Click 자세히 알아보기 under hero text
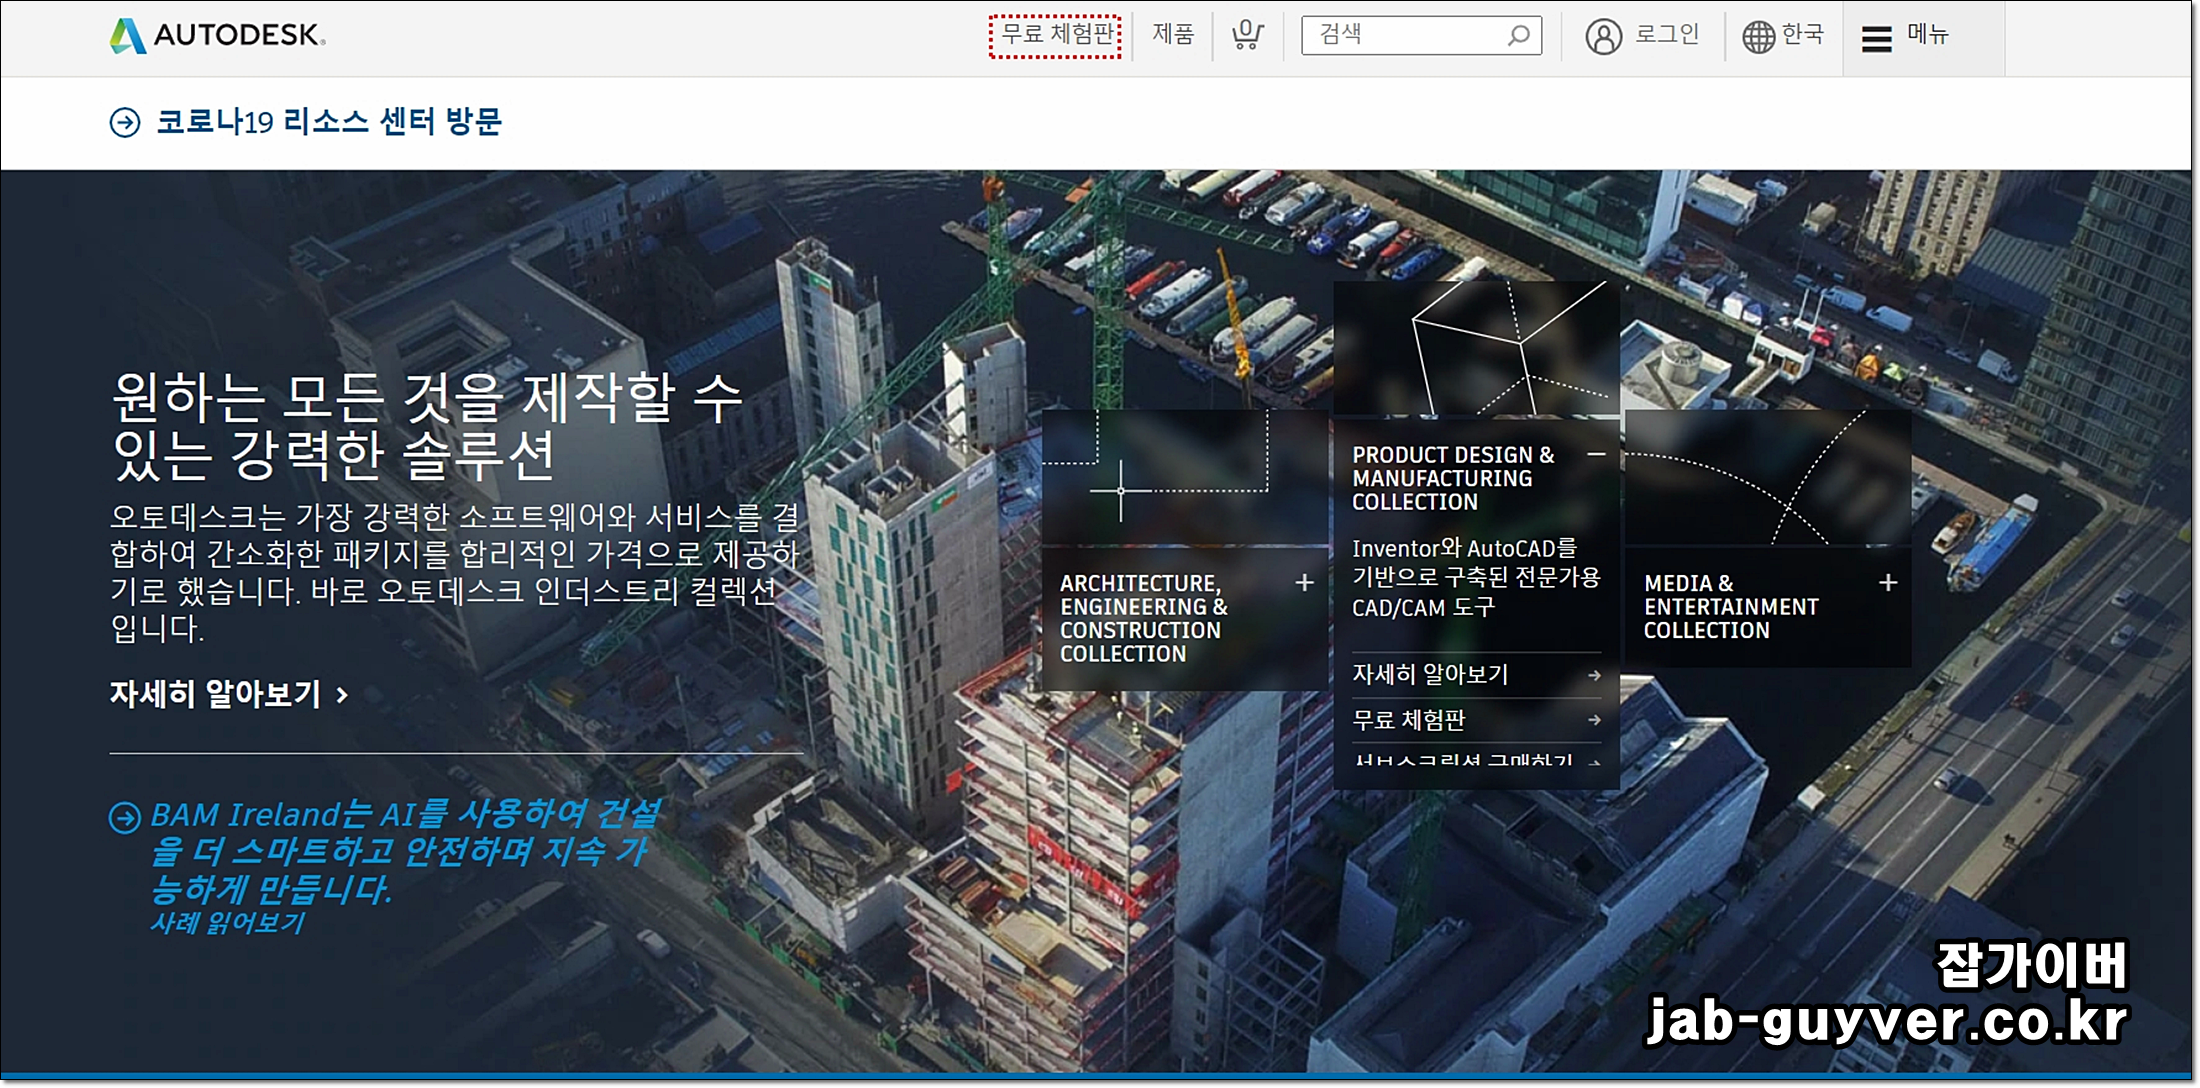 coord(228,694)
